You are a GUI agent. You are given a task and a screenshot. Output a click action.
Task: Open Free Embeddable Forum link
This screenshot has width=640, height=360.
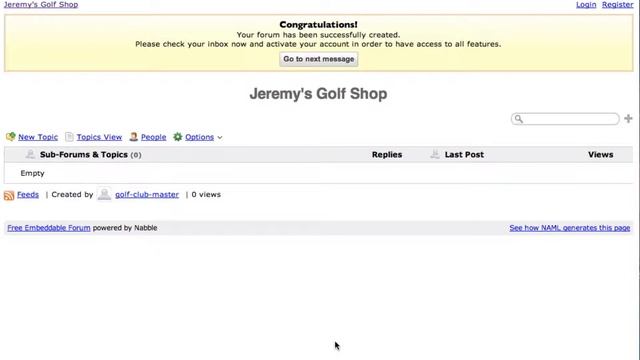coord(49,228)
